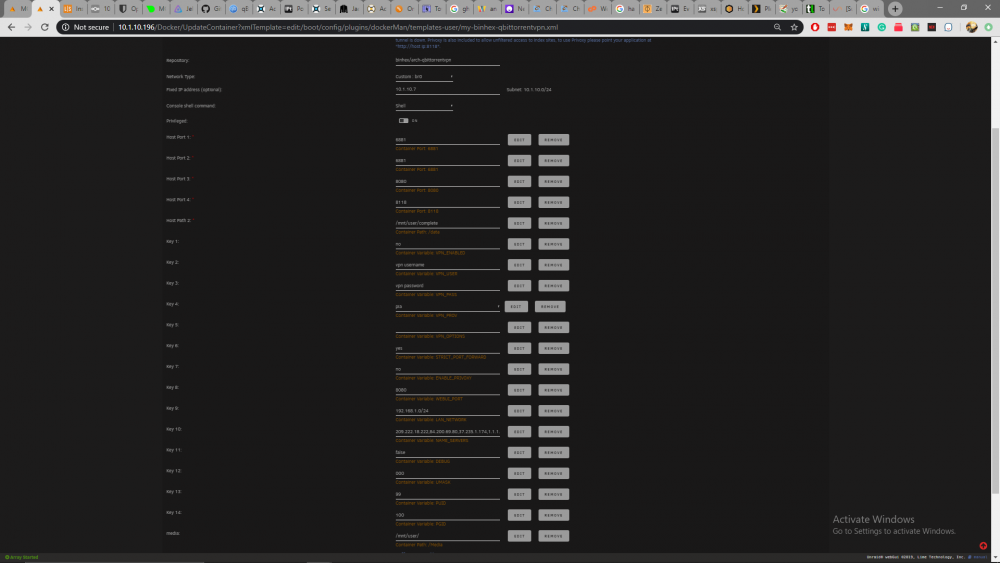This screenshot has width=1000, height=563.
Task: Open the Network Type dropdown
Action: [424, 77]
